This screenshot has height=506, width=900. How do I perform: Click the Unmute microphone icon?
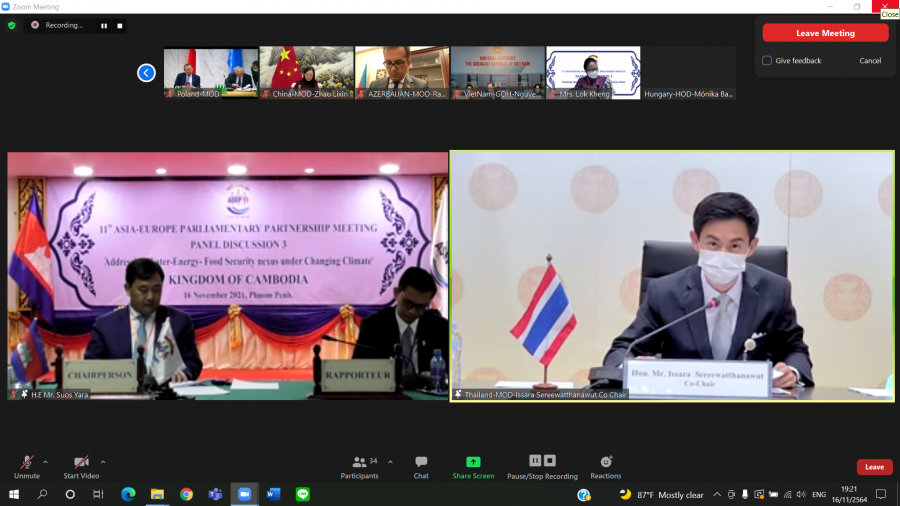[x=27, y=462]
